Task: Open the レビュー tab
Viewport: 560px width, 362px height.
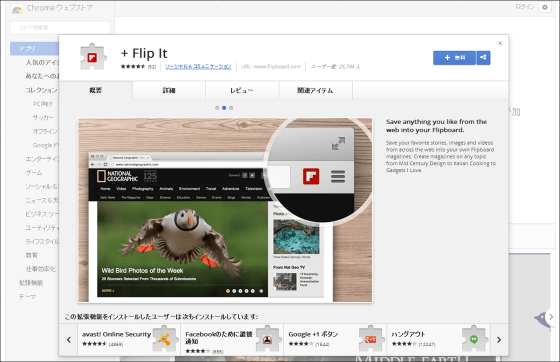Action: click(242, 90)
